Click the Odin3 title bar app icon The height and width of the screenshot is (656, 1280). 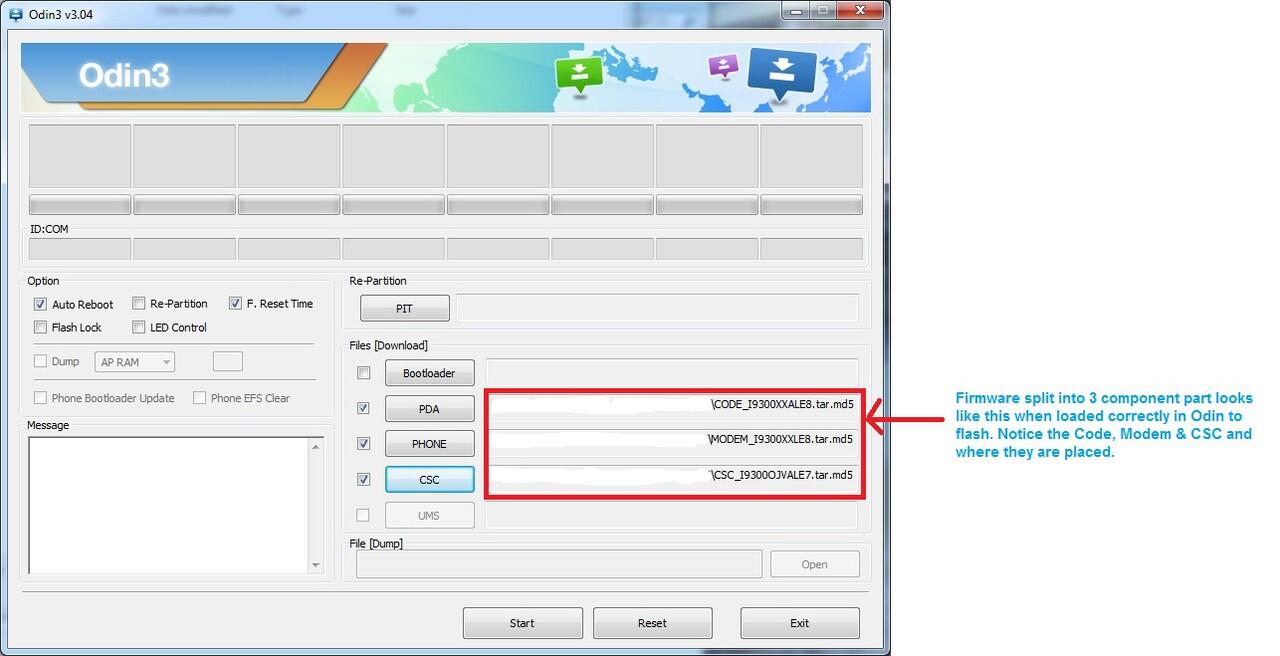(x=15, y=14)
